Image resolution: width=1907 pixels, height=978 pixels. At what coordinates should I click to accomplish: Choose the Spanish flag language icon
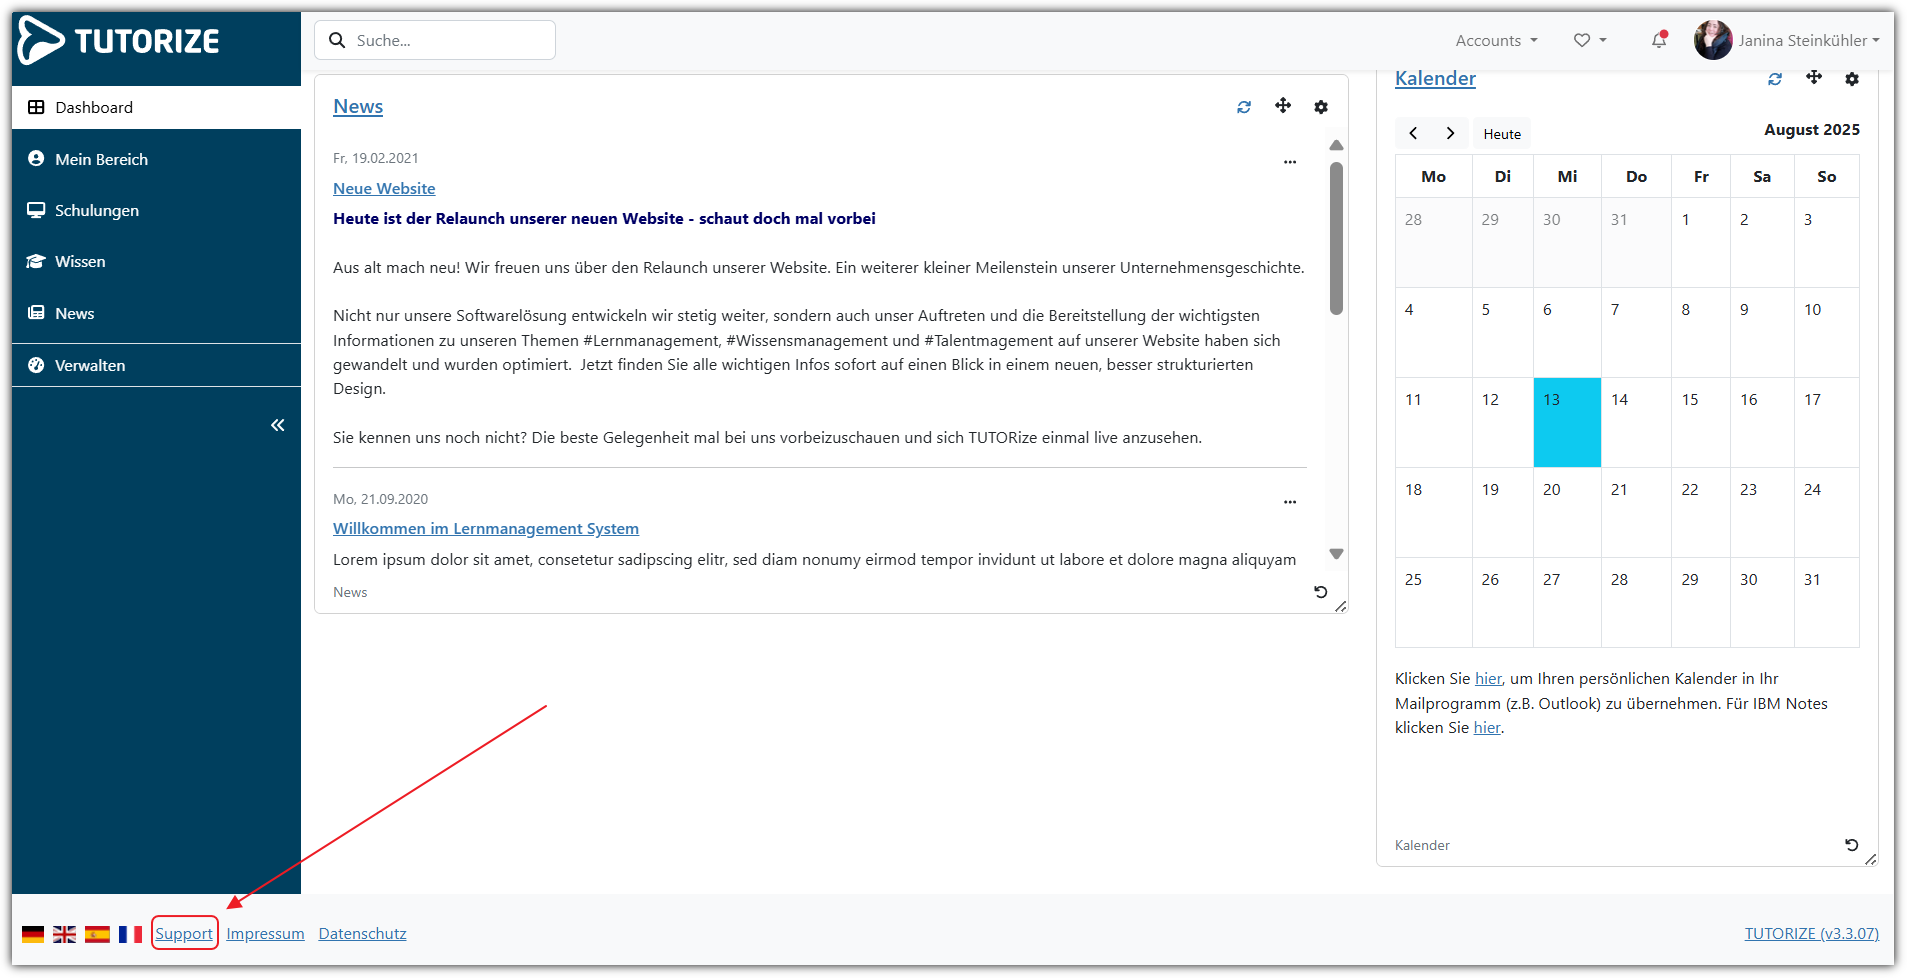97,934
